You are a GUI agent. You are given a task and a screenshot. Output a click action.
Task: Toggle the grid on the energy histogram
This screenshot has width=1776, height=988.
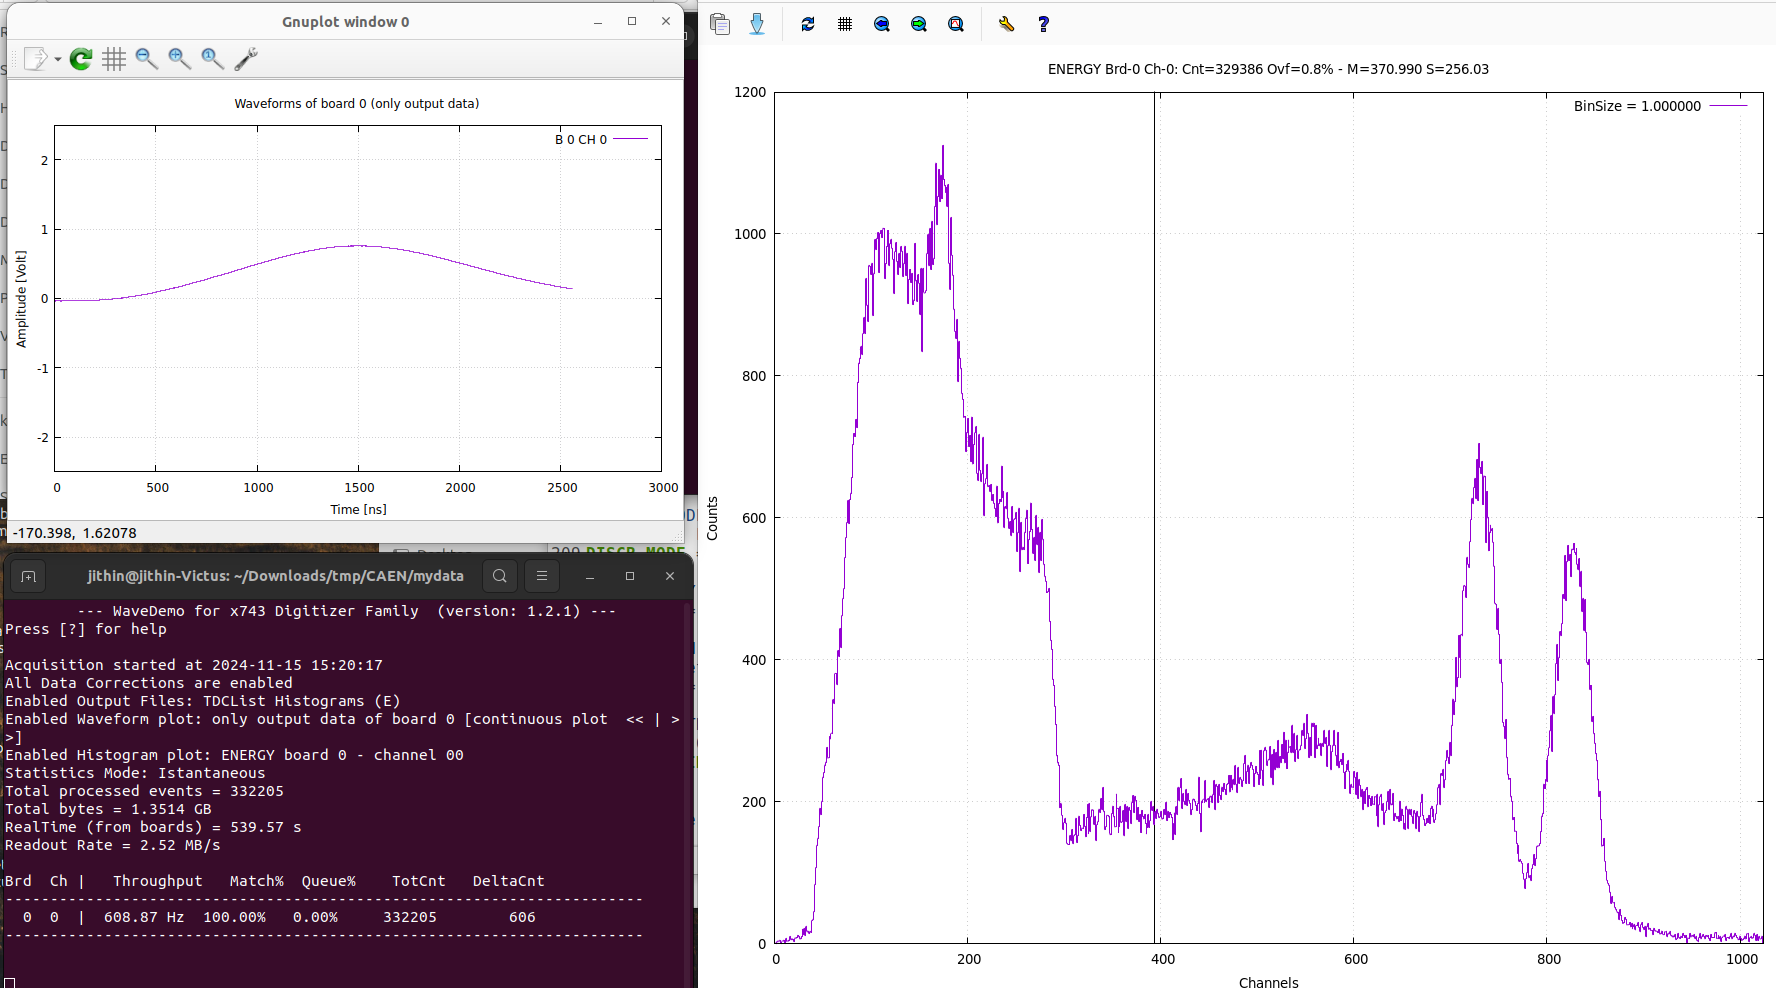point(845,24)
